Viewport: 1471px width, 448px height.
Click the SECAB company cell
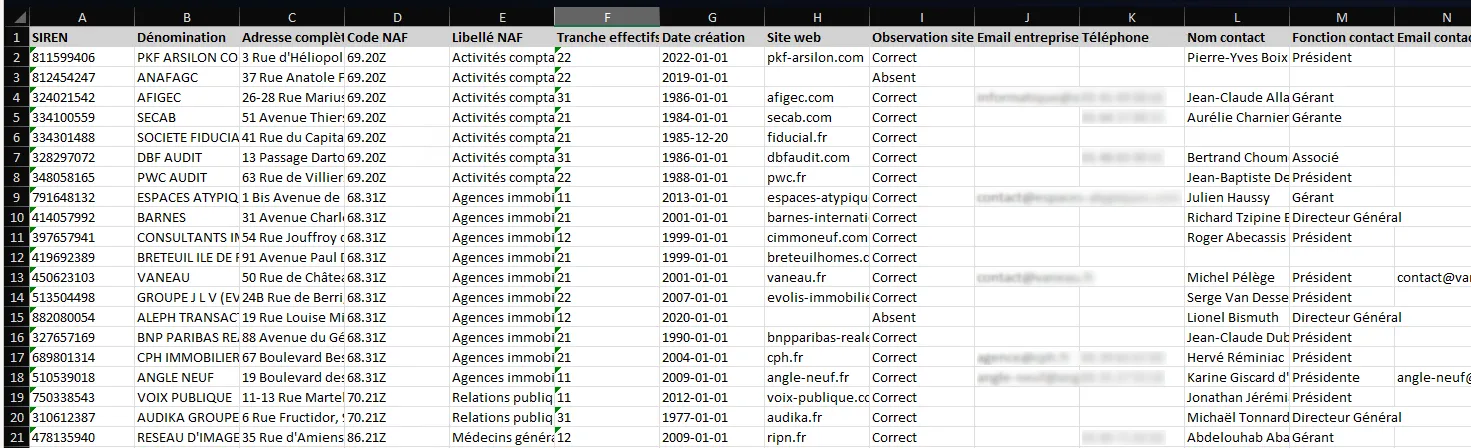pos(187,117)
